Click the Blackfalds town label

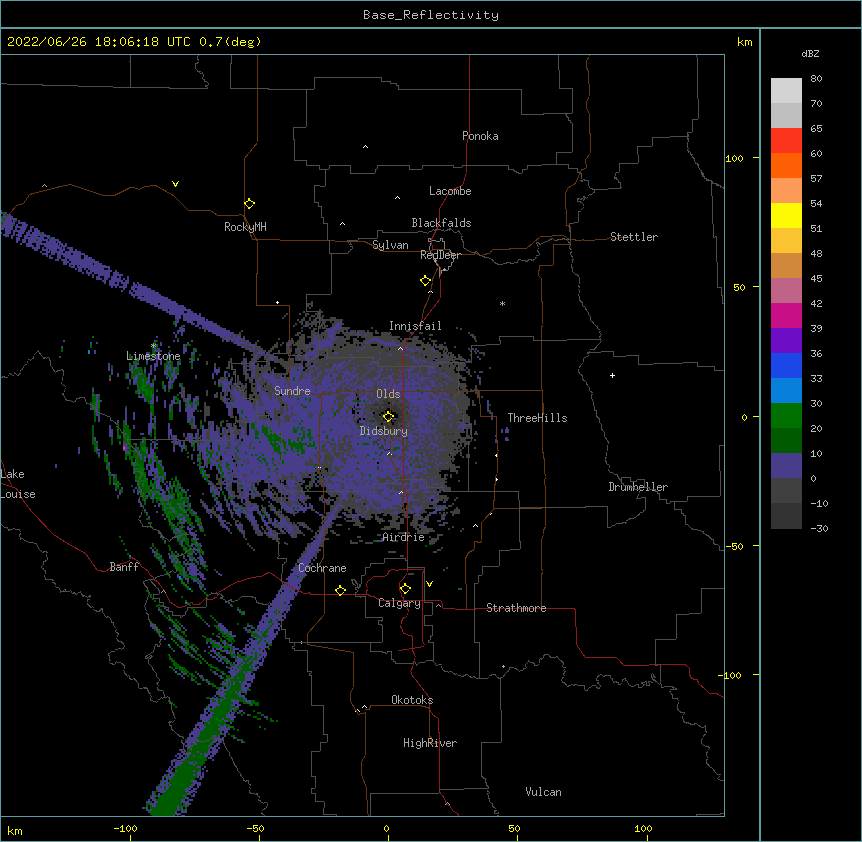tap(441, 223)
